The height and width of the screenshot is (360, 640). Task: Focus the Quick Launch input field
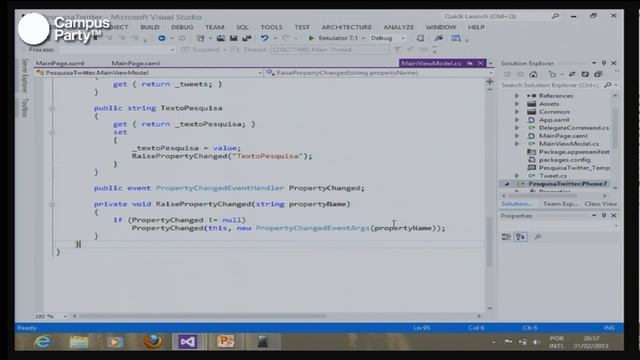(x=495, y=16)
